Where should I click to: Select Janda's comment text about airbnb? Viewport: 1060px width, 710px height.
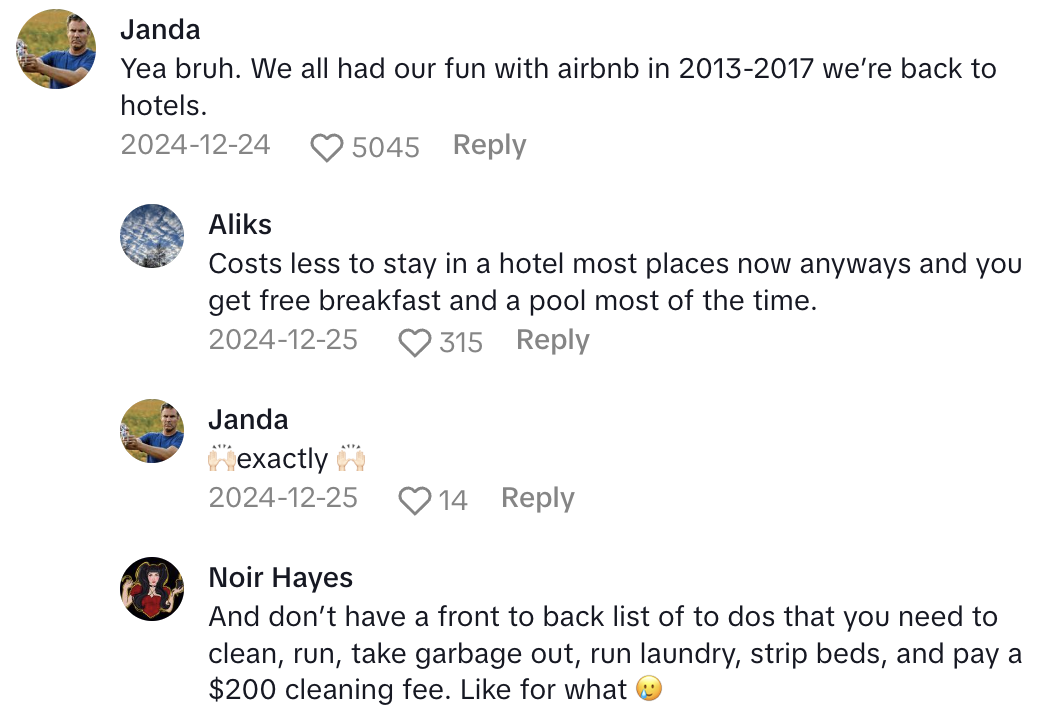click(500, 69)
